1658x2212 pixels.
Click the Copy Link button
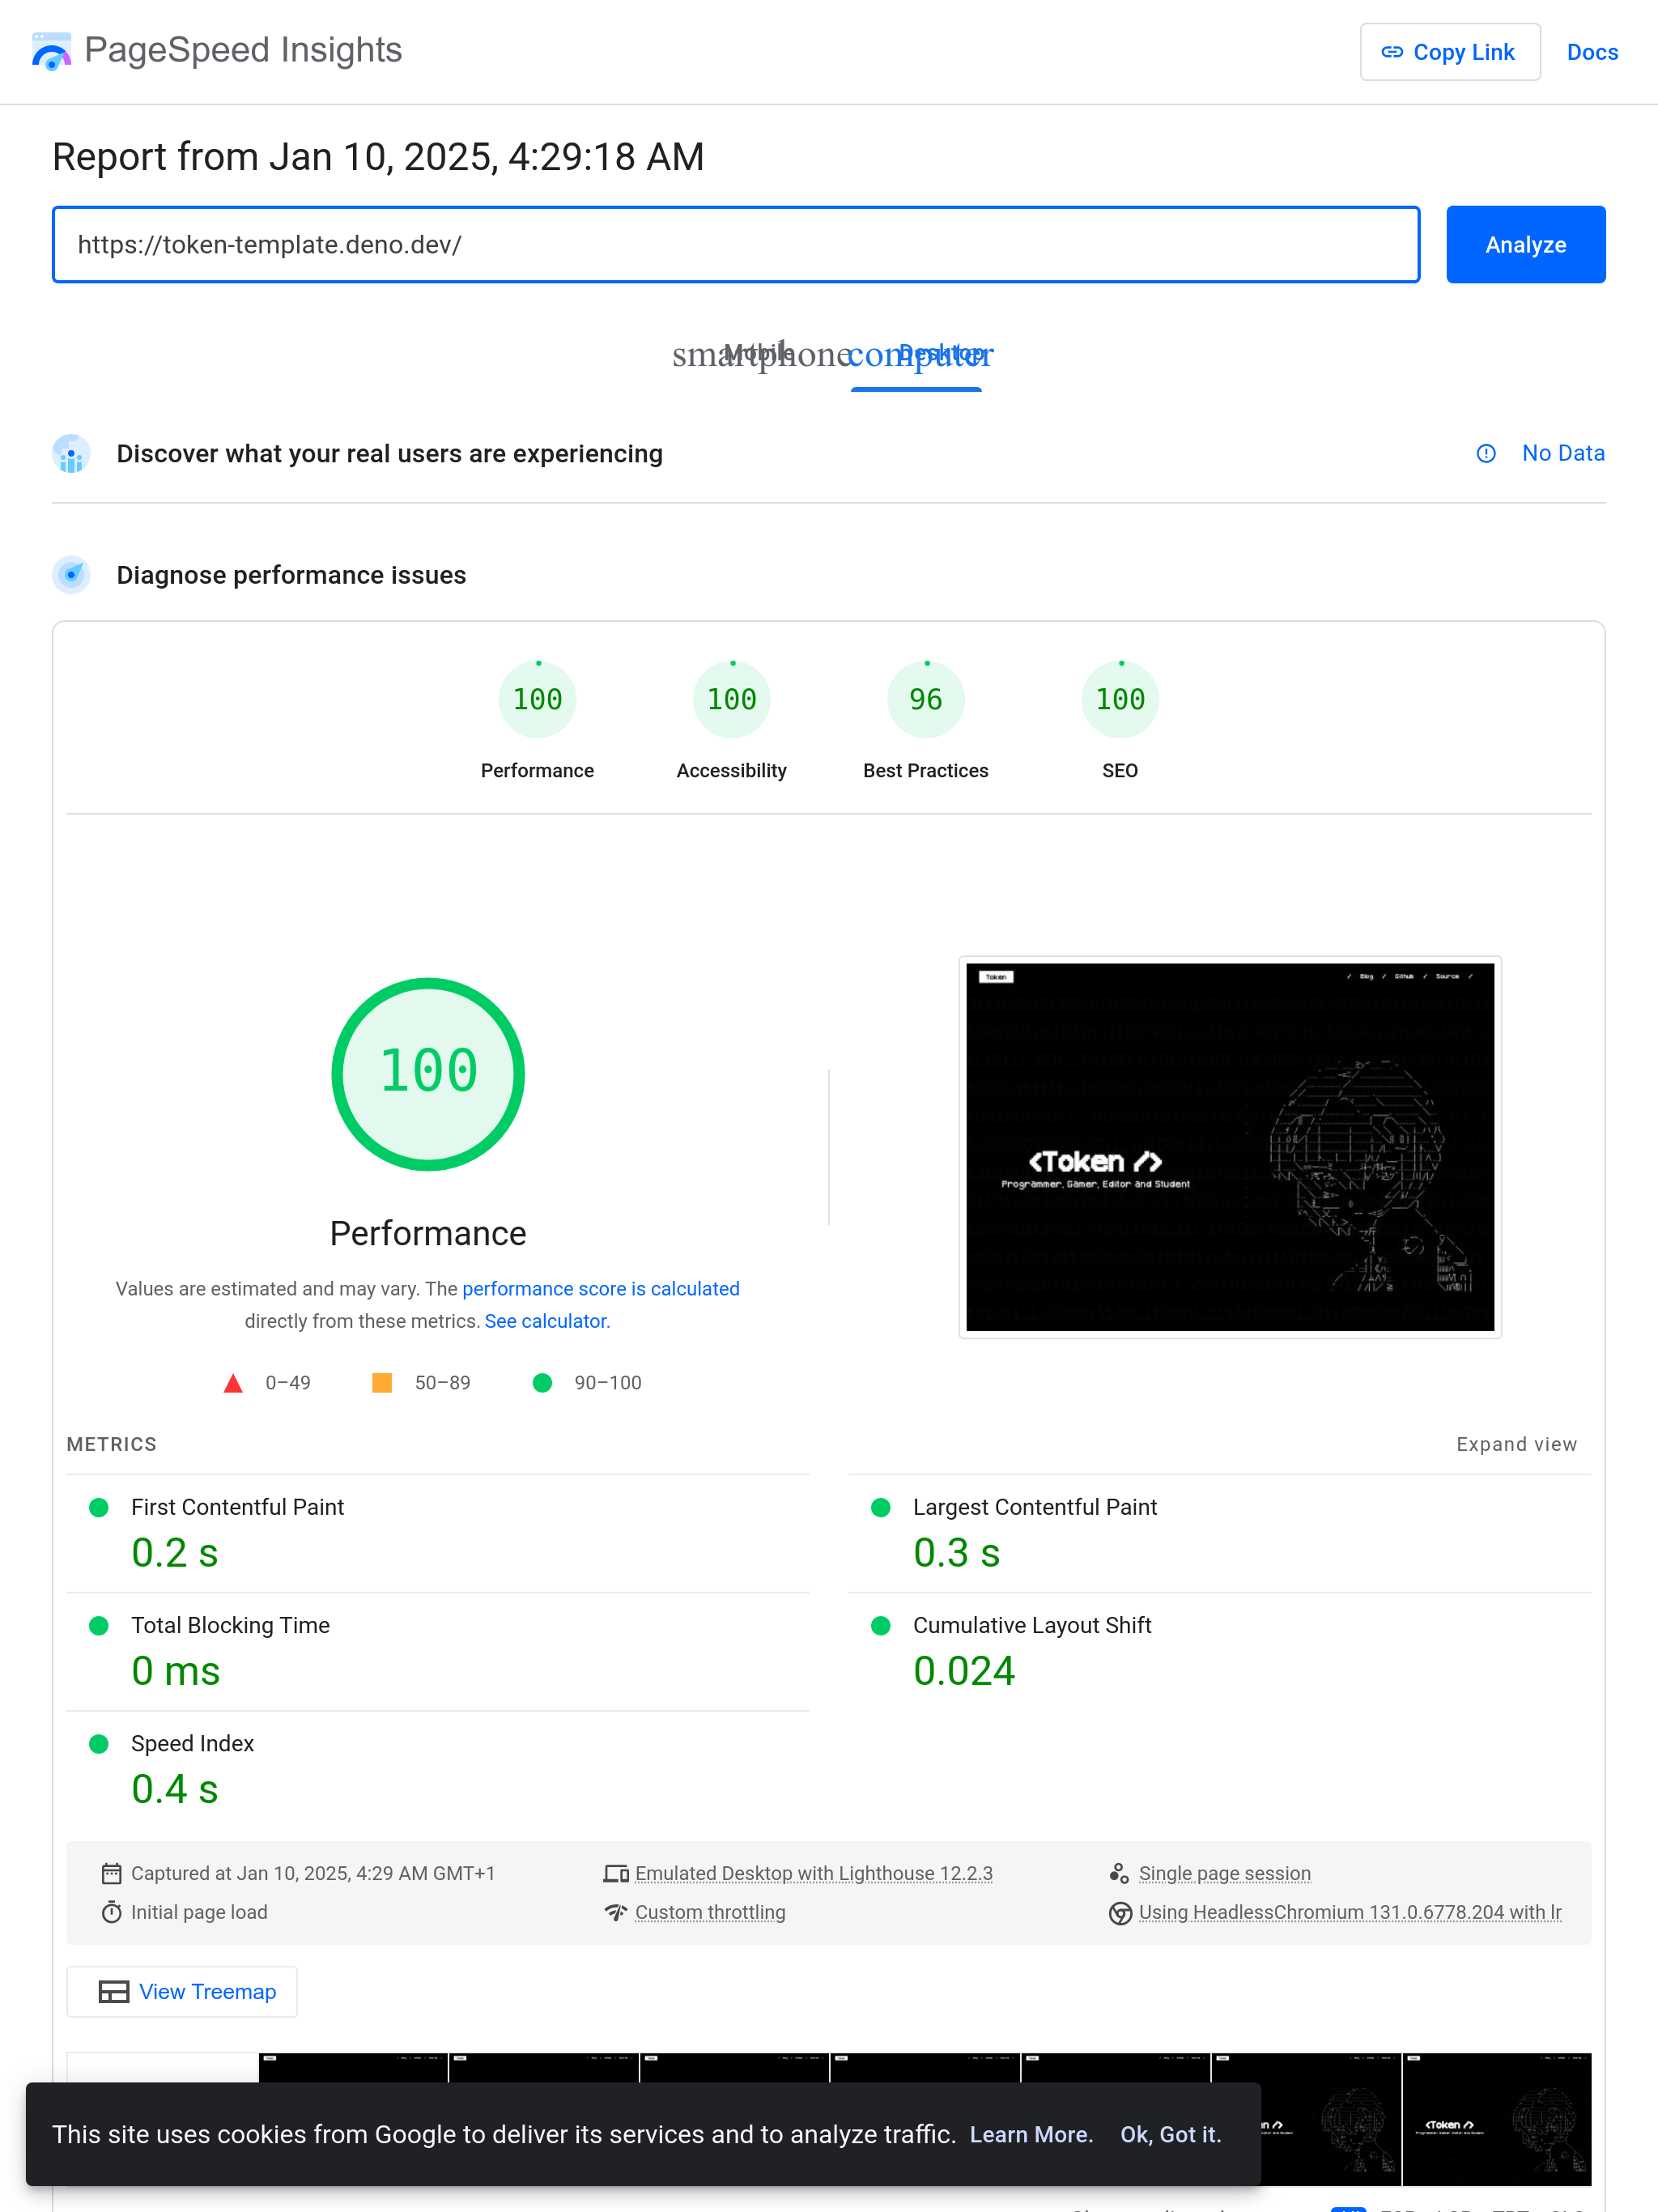tap(1449, 52)
